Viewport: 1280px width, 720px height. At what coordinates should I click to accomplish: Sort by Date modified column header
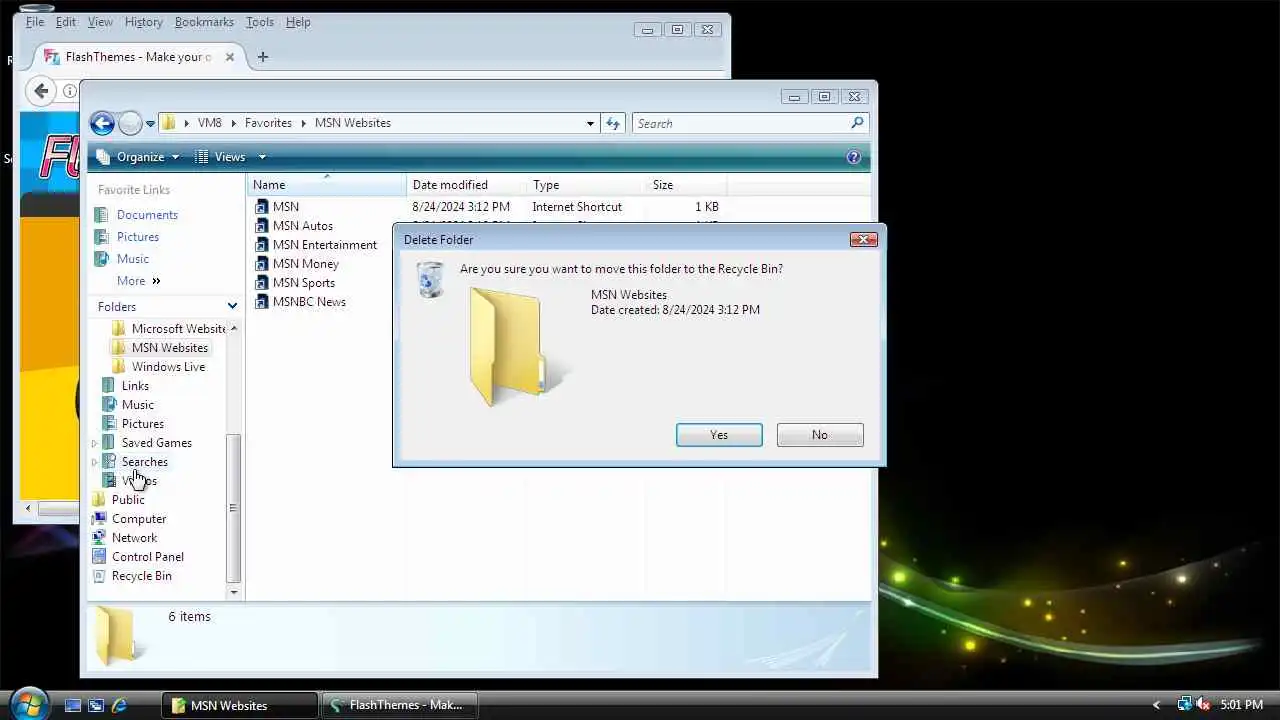[x=467, y=185]
